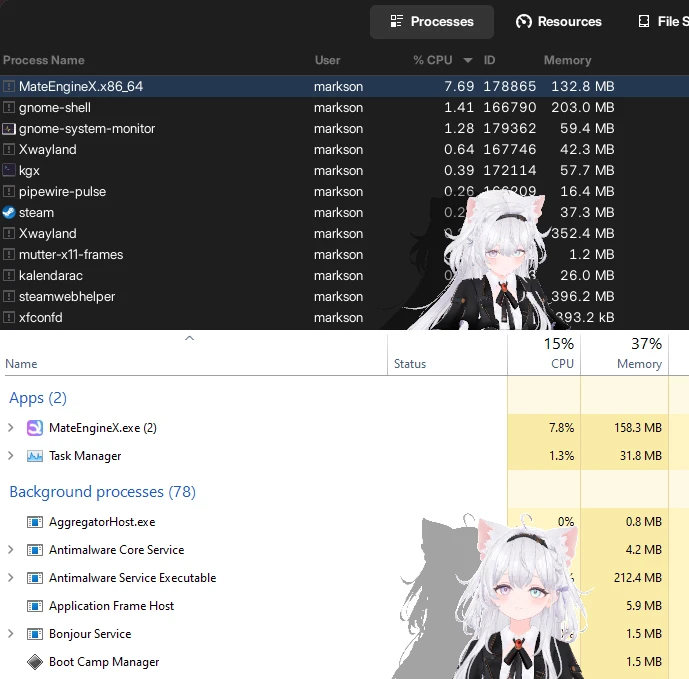Click the gnome-system-monitor graph icon
The height and width of the screenshot is (679, 689).
point(9,128)
